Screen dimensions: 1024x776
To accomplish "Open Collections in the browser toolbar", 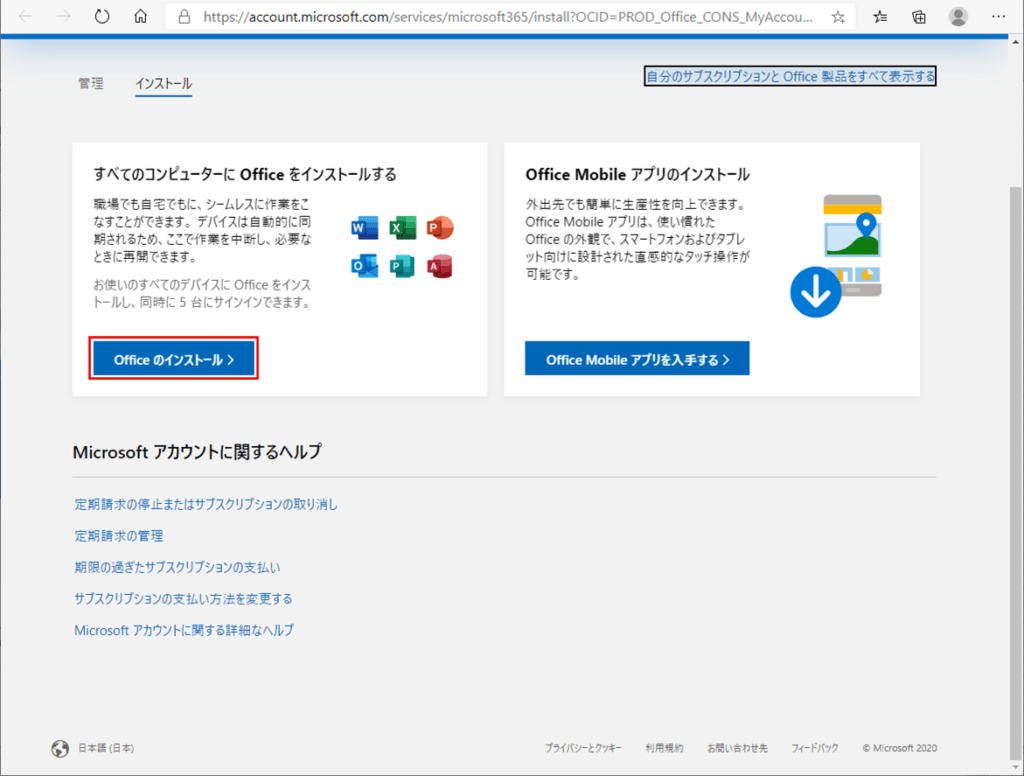I will click(x=918, y=16).
